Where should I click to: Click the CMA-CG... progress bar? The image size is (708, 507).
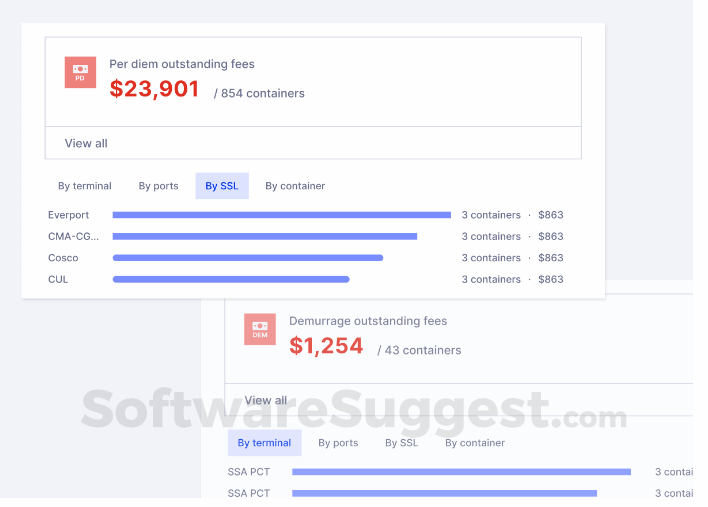(265, 237)
